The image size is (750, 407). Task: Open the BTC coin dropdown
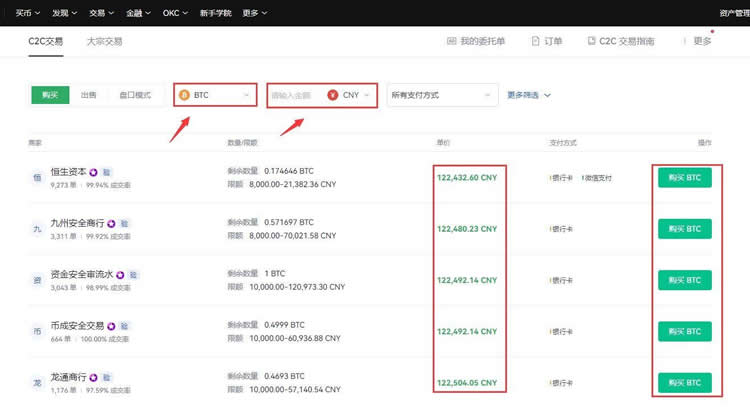(215, 95)
